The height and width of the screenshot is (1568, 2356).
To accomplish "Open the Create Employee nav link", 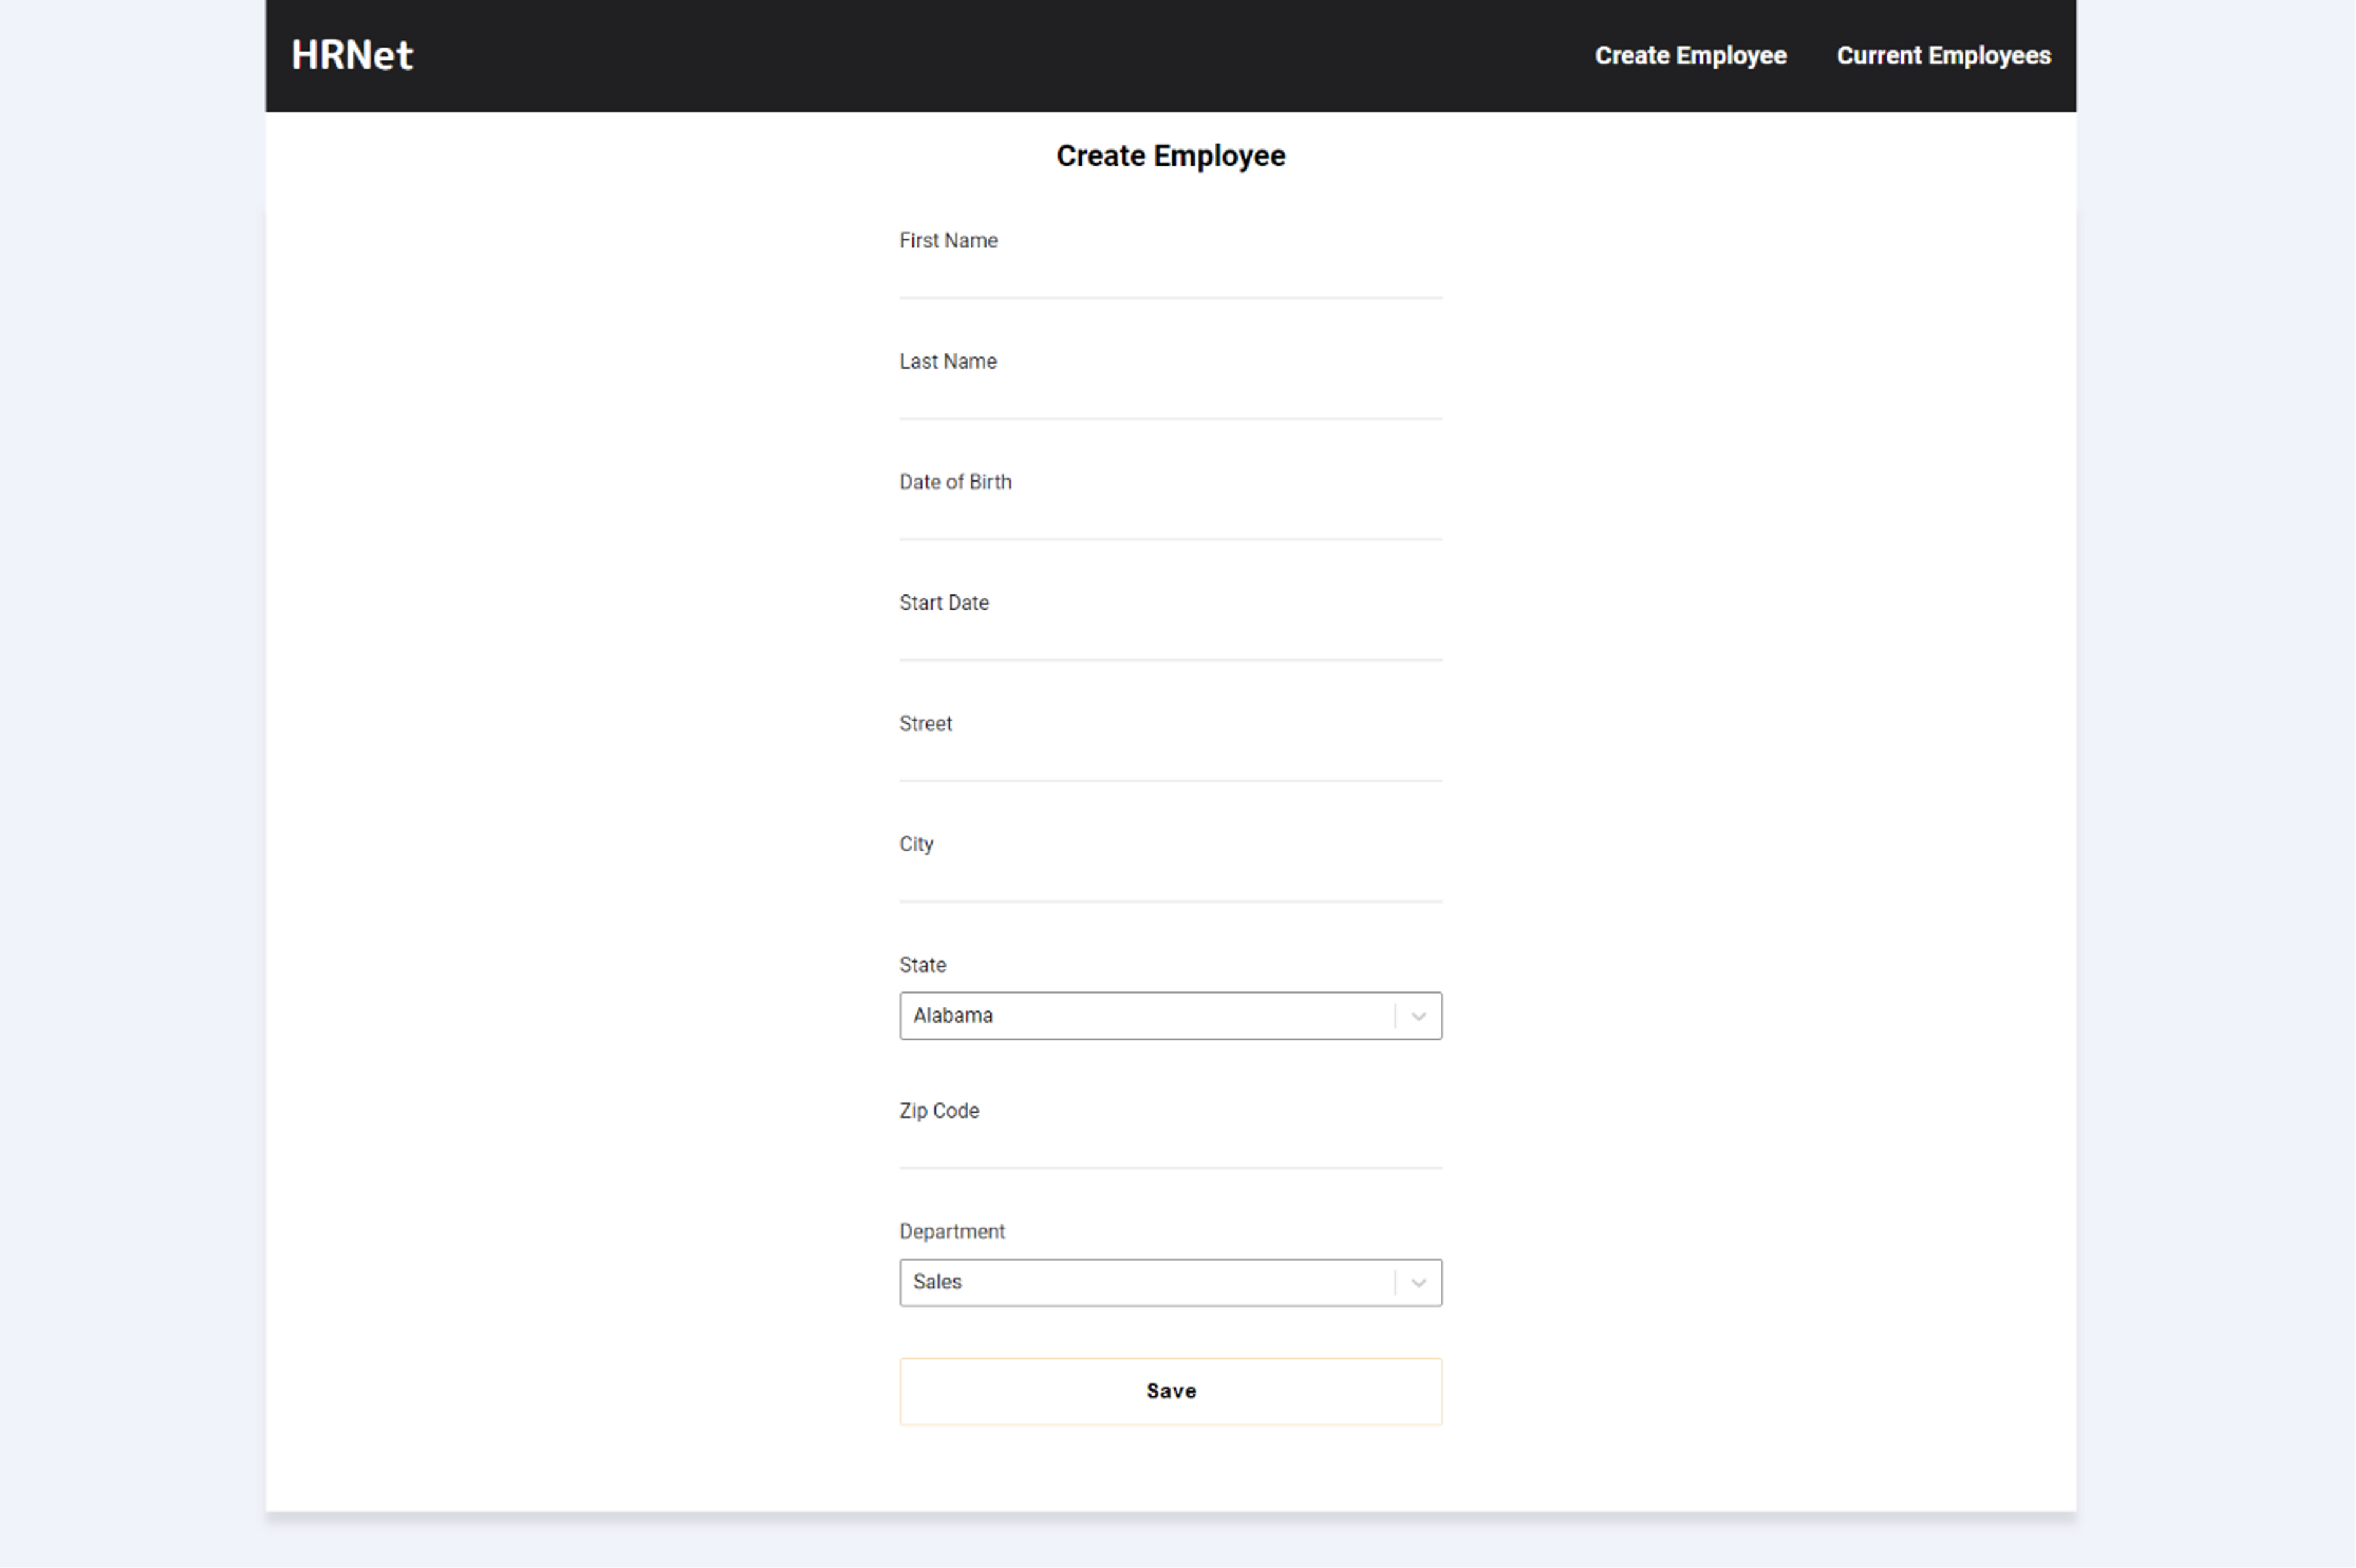I will pos(1690,56).
